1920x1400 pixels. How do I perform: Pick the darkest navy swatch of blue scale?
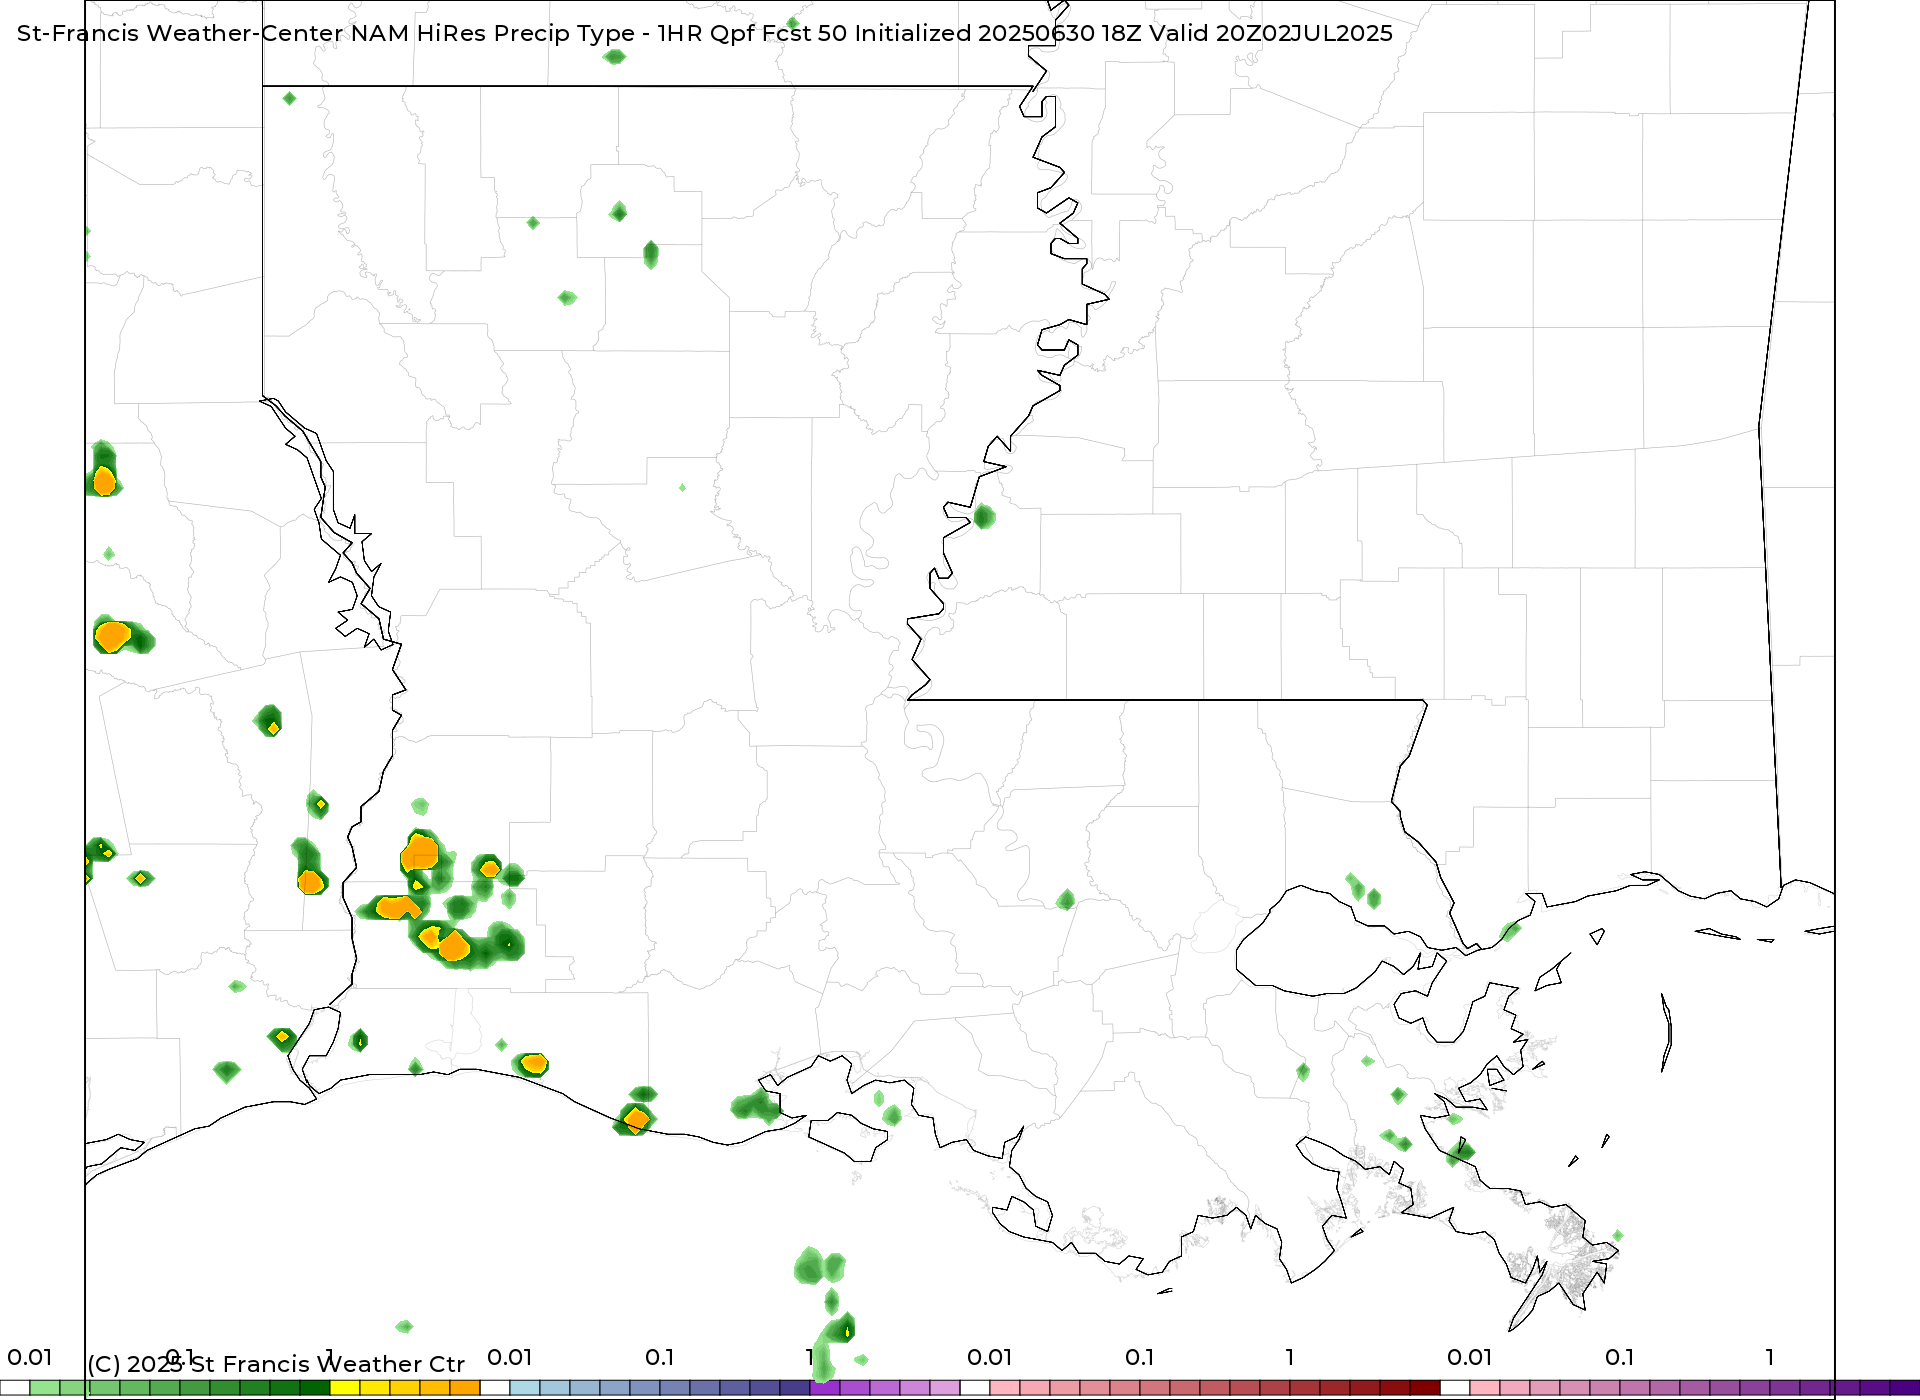click(x=795, y=1388)
